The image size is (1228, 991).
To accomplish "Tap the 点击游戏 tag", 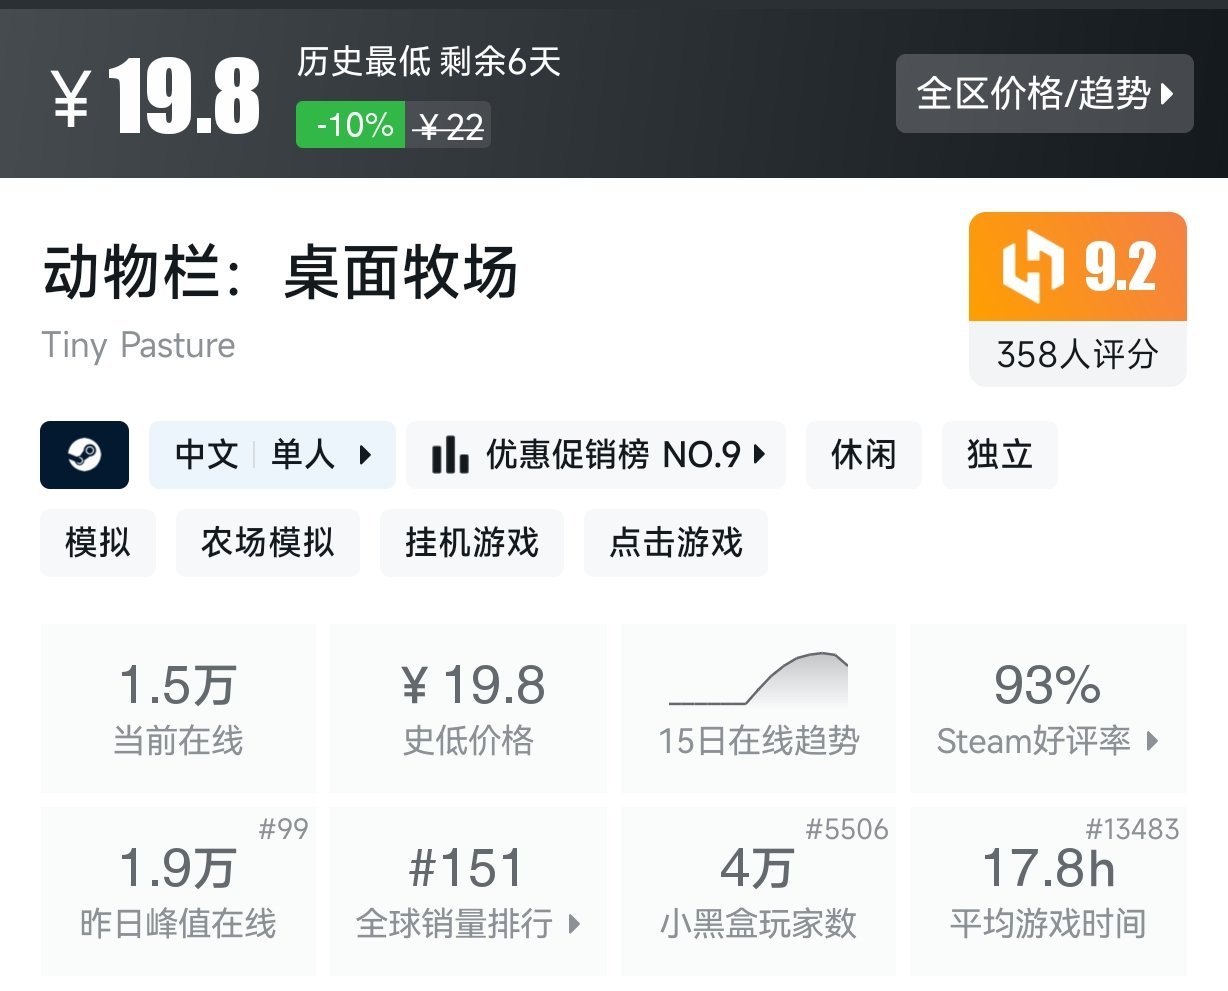I will 675,543.
